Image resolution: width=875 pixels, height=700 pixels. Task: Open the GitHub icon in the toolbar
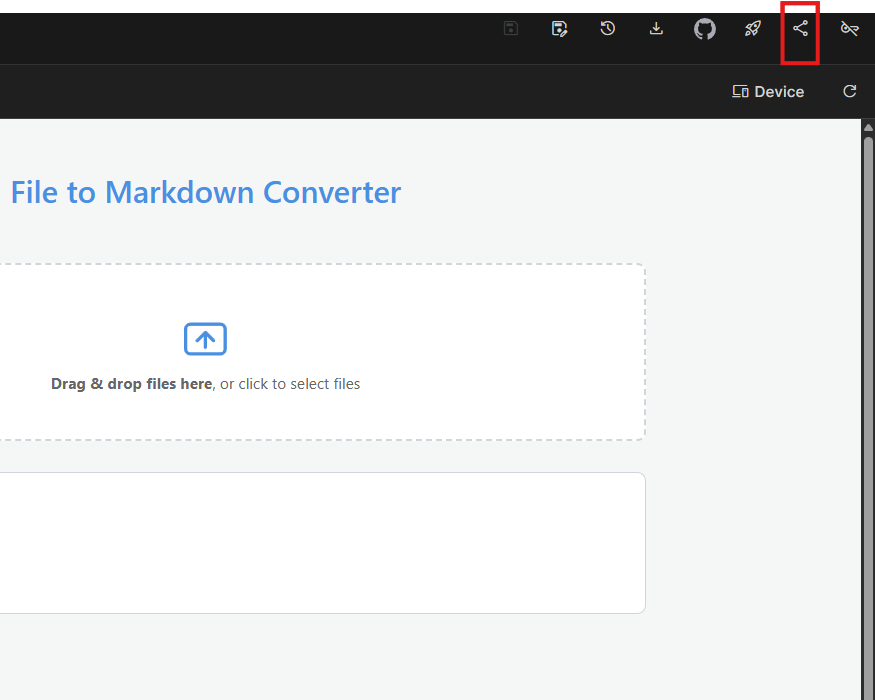[x=705, y=29]
